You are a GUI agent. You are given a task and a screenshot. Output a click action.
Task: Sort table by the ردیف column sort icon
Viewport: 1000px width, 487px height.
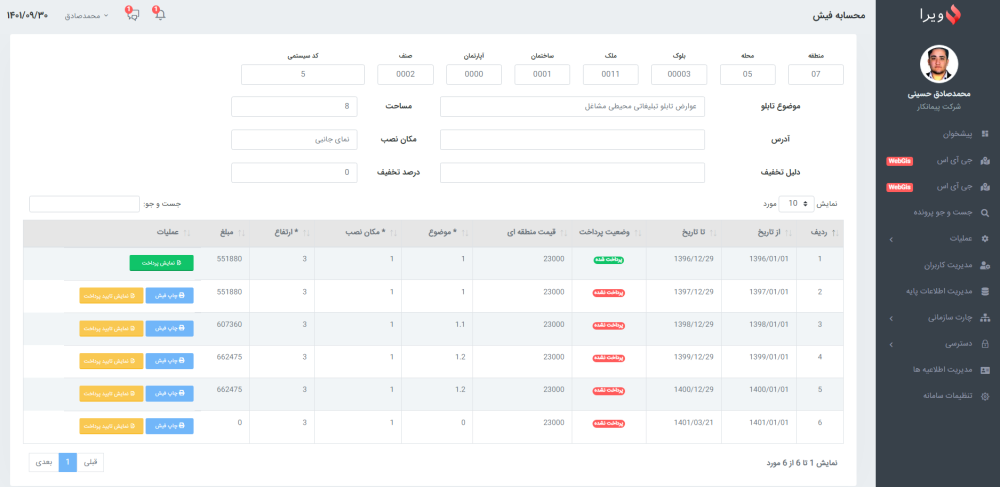coord(836,233)
